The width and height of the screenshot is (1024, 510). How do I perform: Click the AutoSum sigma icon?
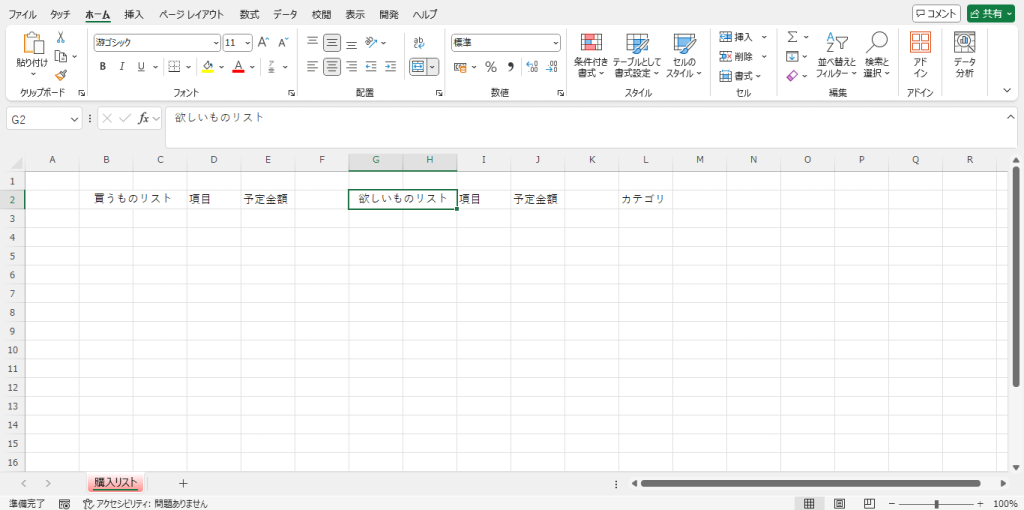[792, 37]
